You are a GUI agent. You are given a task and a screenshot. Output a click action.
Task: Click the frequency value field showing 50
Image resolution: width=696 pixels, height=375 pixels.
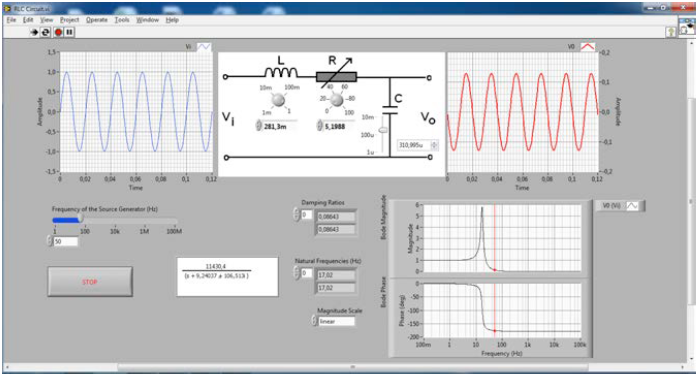coord(66,241)
